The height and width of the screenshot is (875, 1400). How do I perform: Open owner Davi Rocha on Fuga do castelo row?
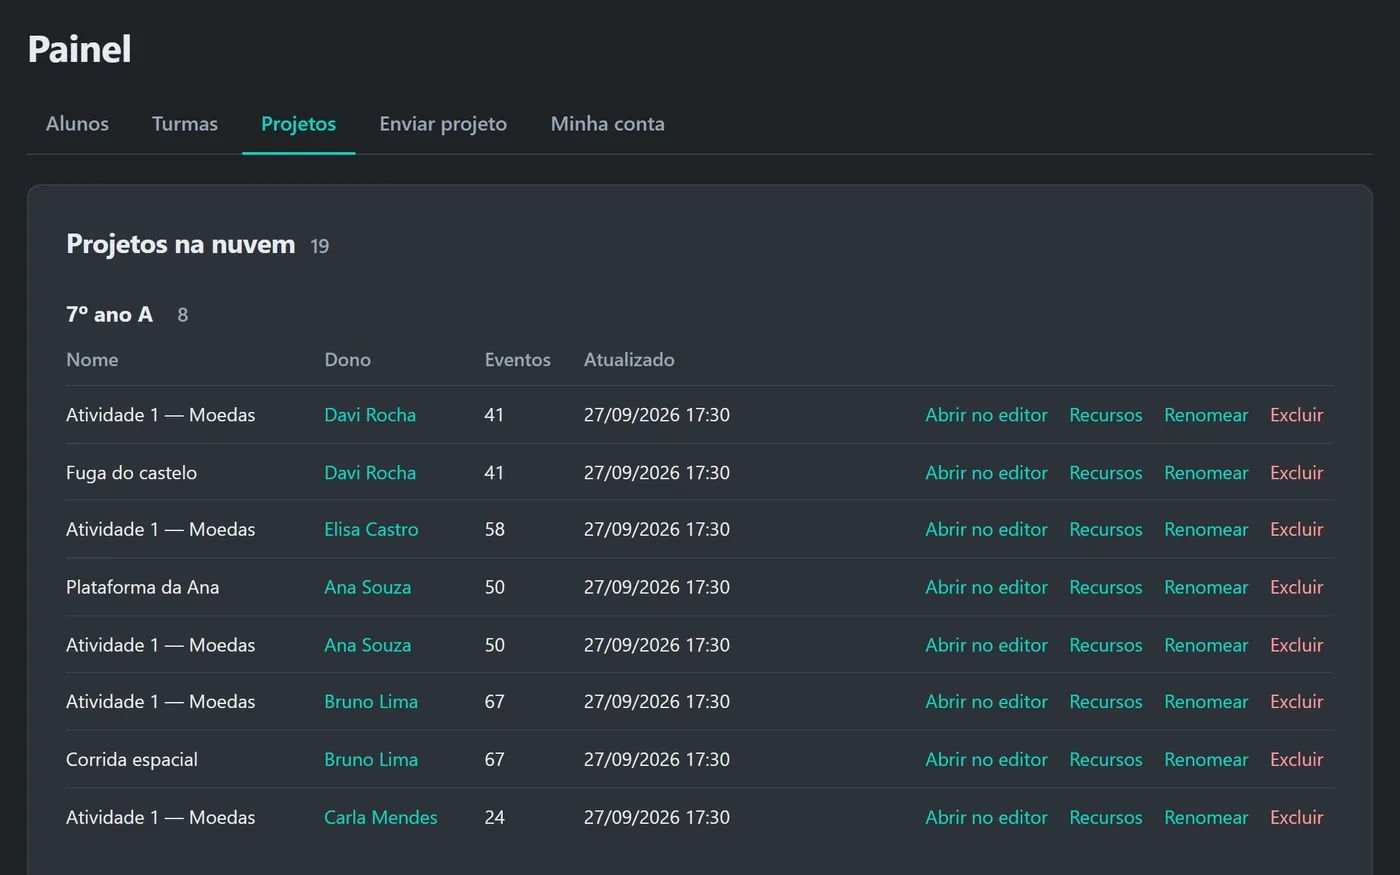[370, 473]
